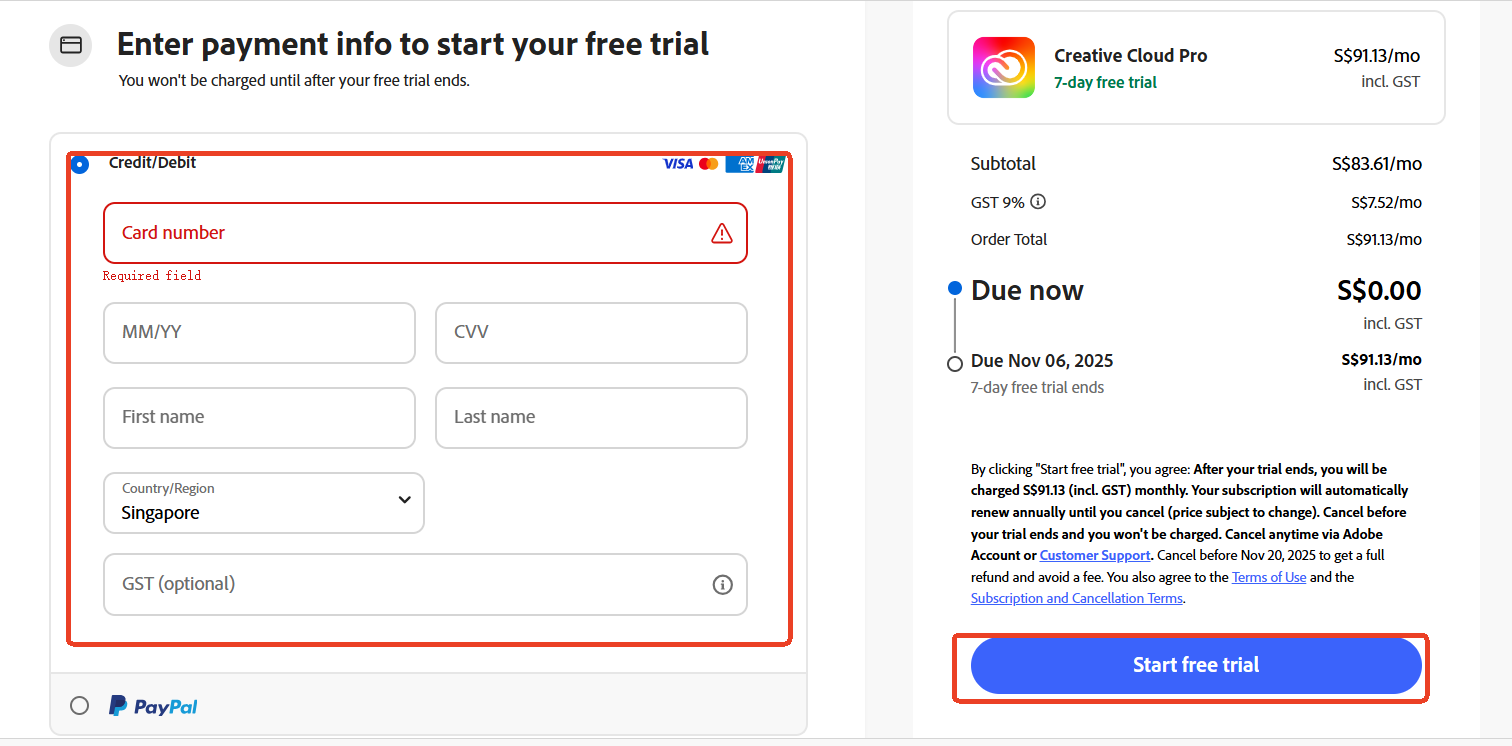Click the UnionPay icon
The width and height of the screenshot is (1512, 746).
(x=770, y=164)
